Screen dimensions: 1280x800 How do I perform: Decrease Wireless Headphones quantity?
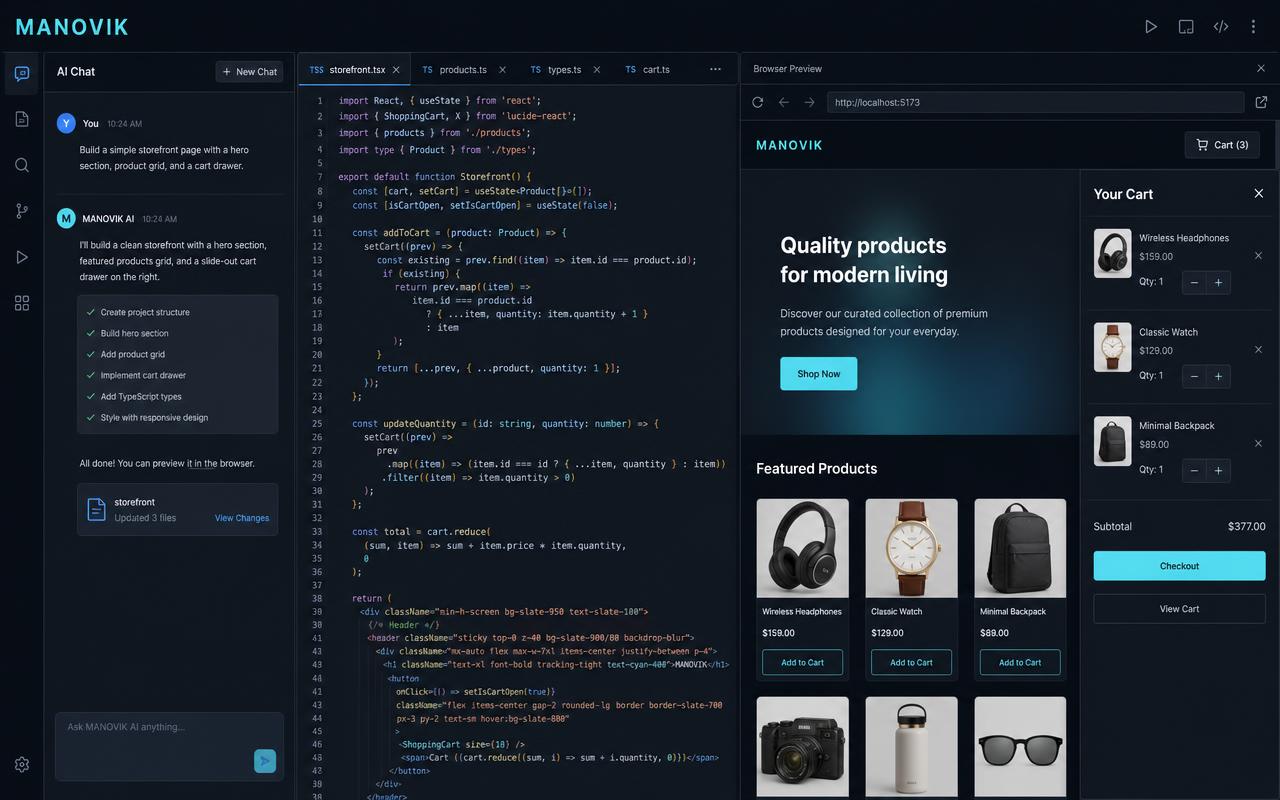pos(1194,283)
